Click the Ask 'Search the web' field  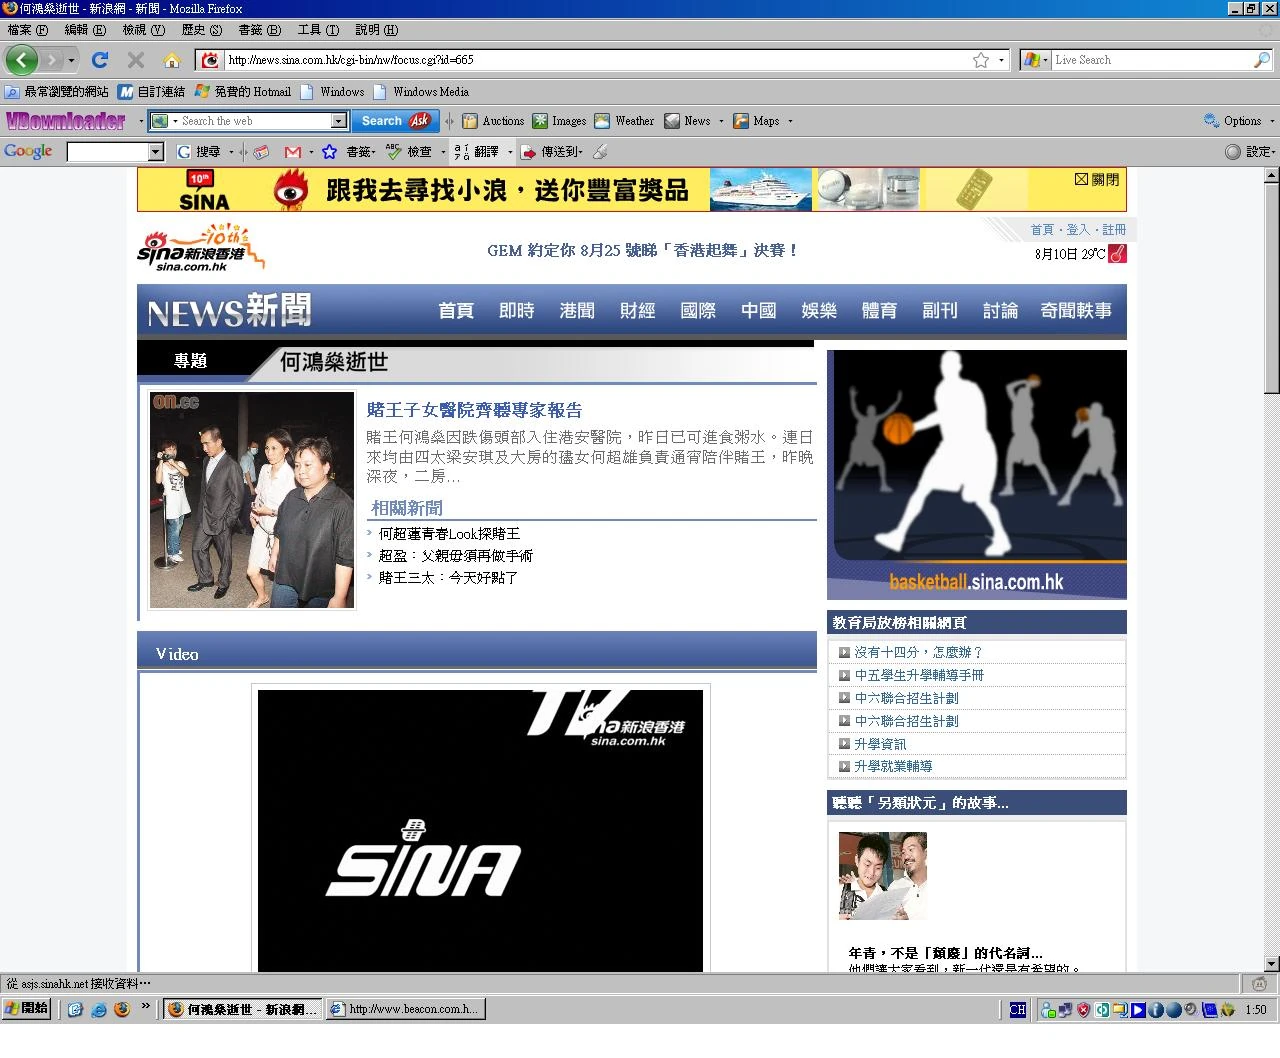(255, 121)
